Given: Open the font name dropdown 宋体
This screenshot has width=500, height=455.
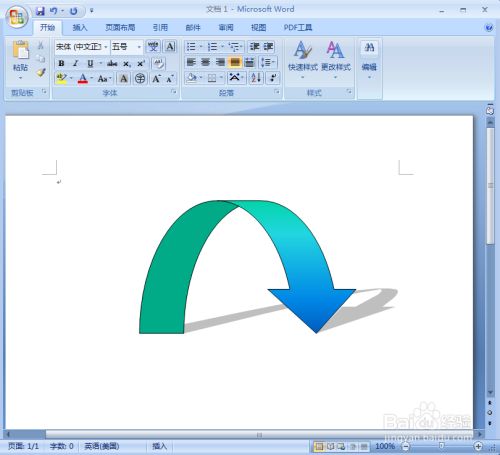Looking at the screenshot, I should pos(105,47).
